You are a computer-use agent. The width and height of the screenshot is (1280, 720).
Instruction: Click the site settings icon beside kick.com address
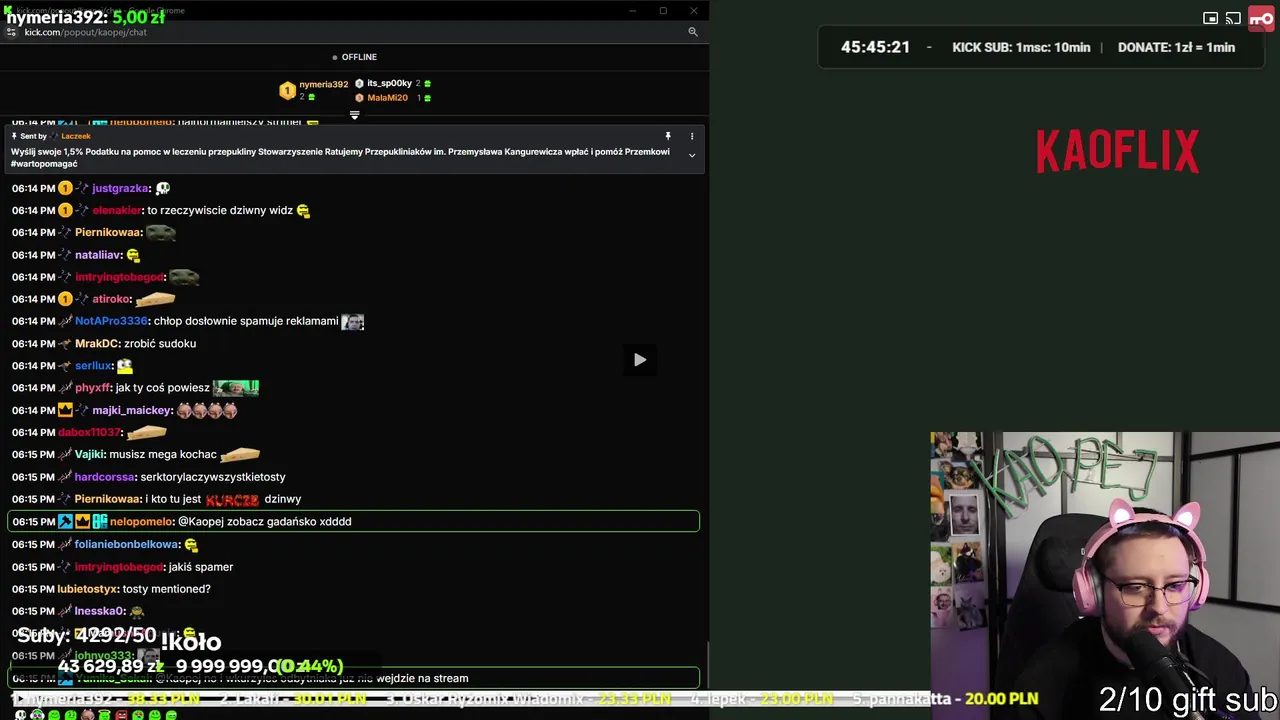12,32
